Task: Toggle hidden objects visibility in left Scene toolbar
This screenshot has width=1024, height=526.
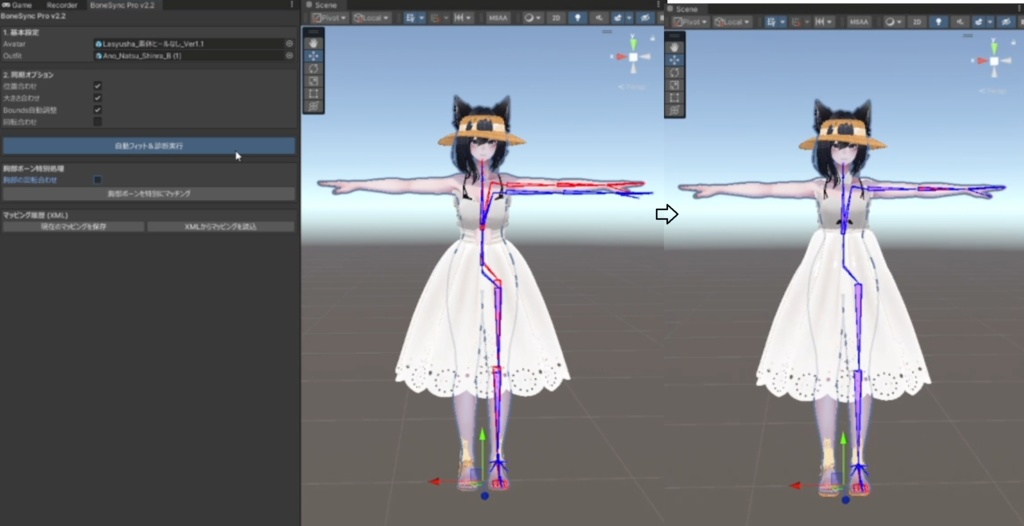Action: [x=645, y=18]
